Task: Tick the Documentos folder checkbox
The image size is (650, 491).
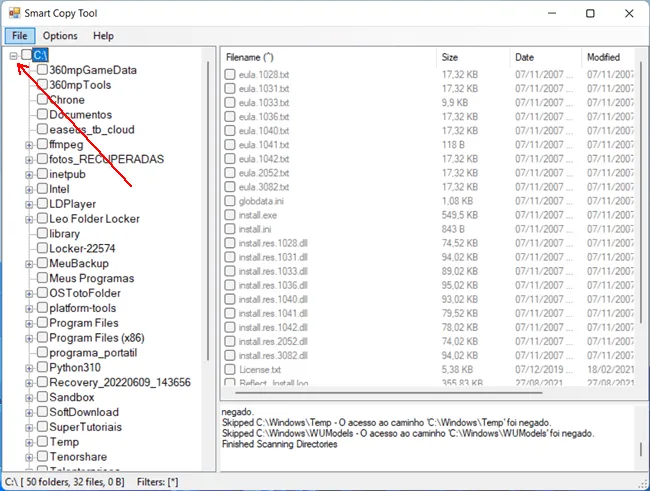Action: (x=42, y=114)
